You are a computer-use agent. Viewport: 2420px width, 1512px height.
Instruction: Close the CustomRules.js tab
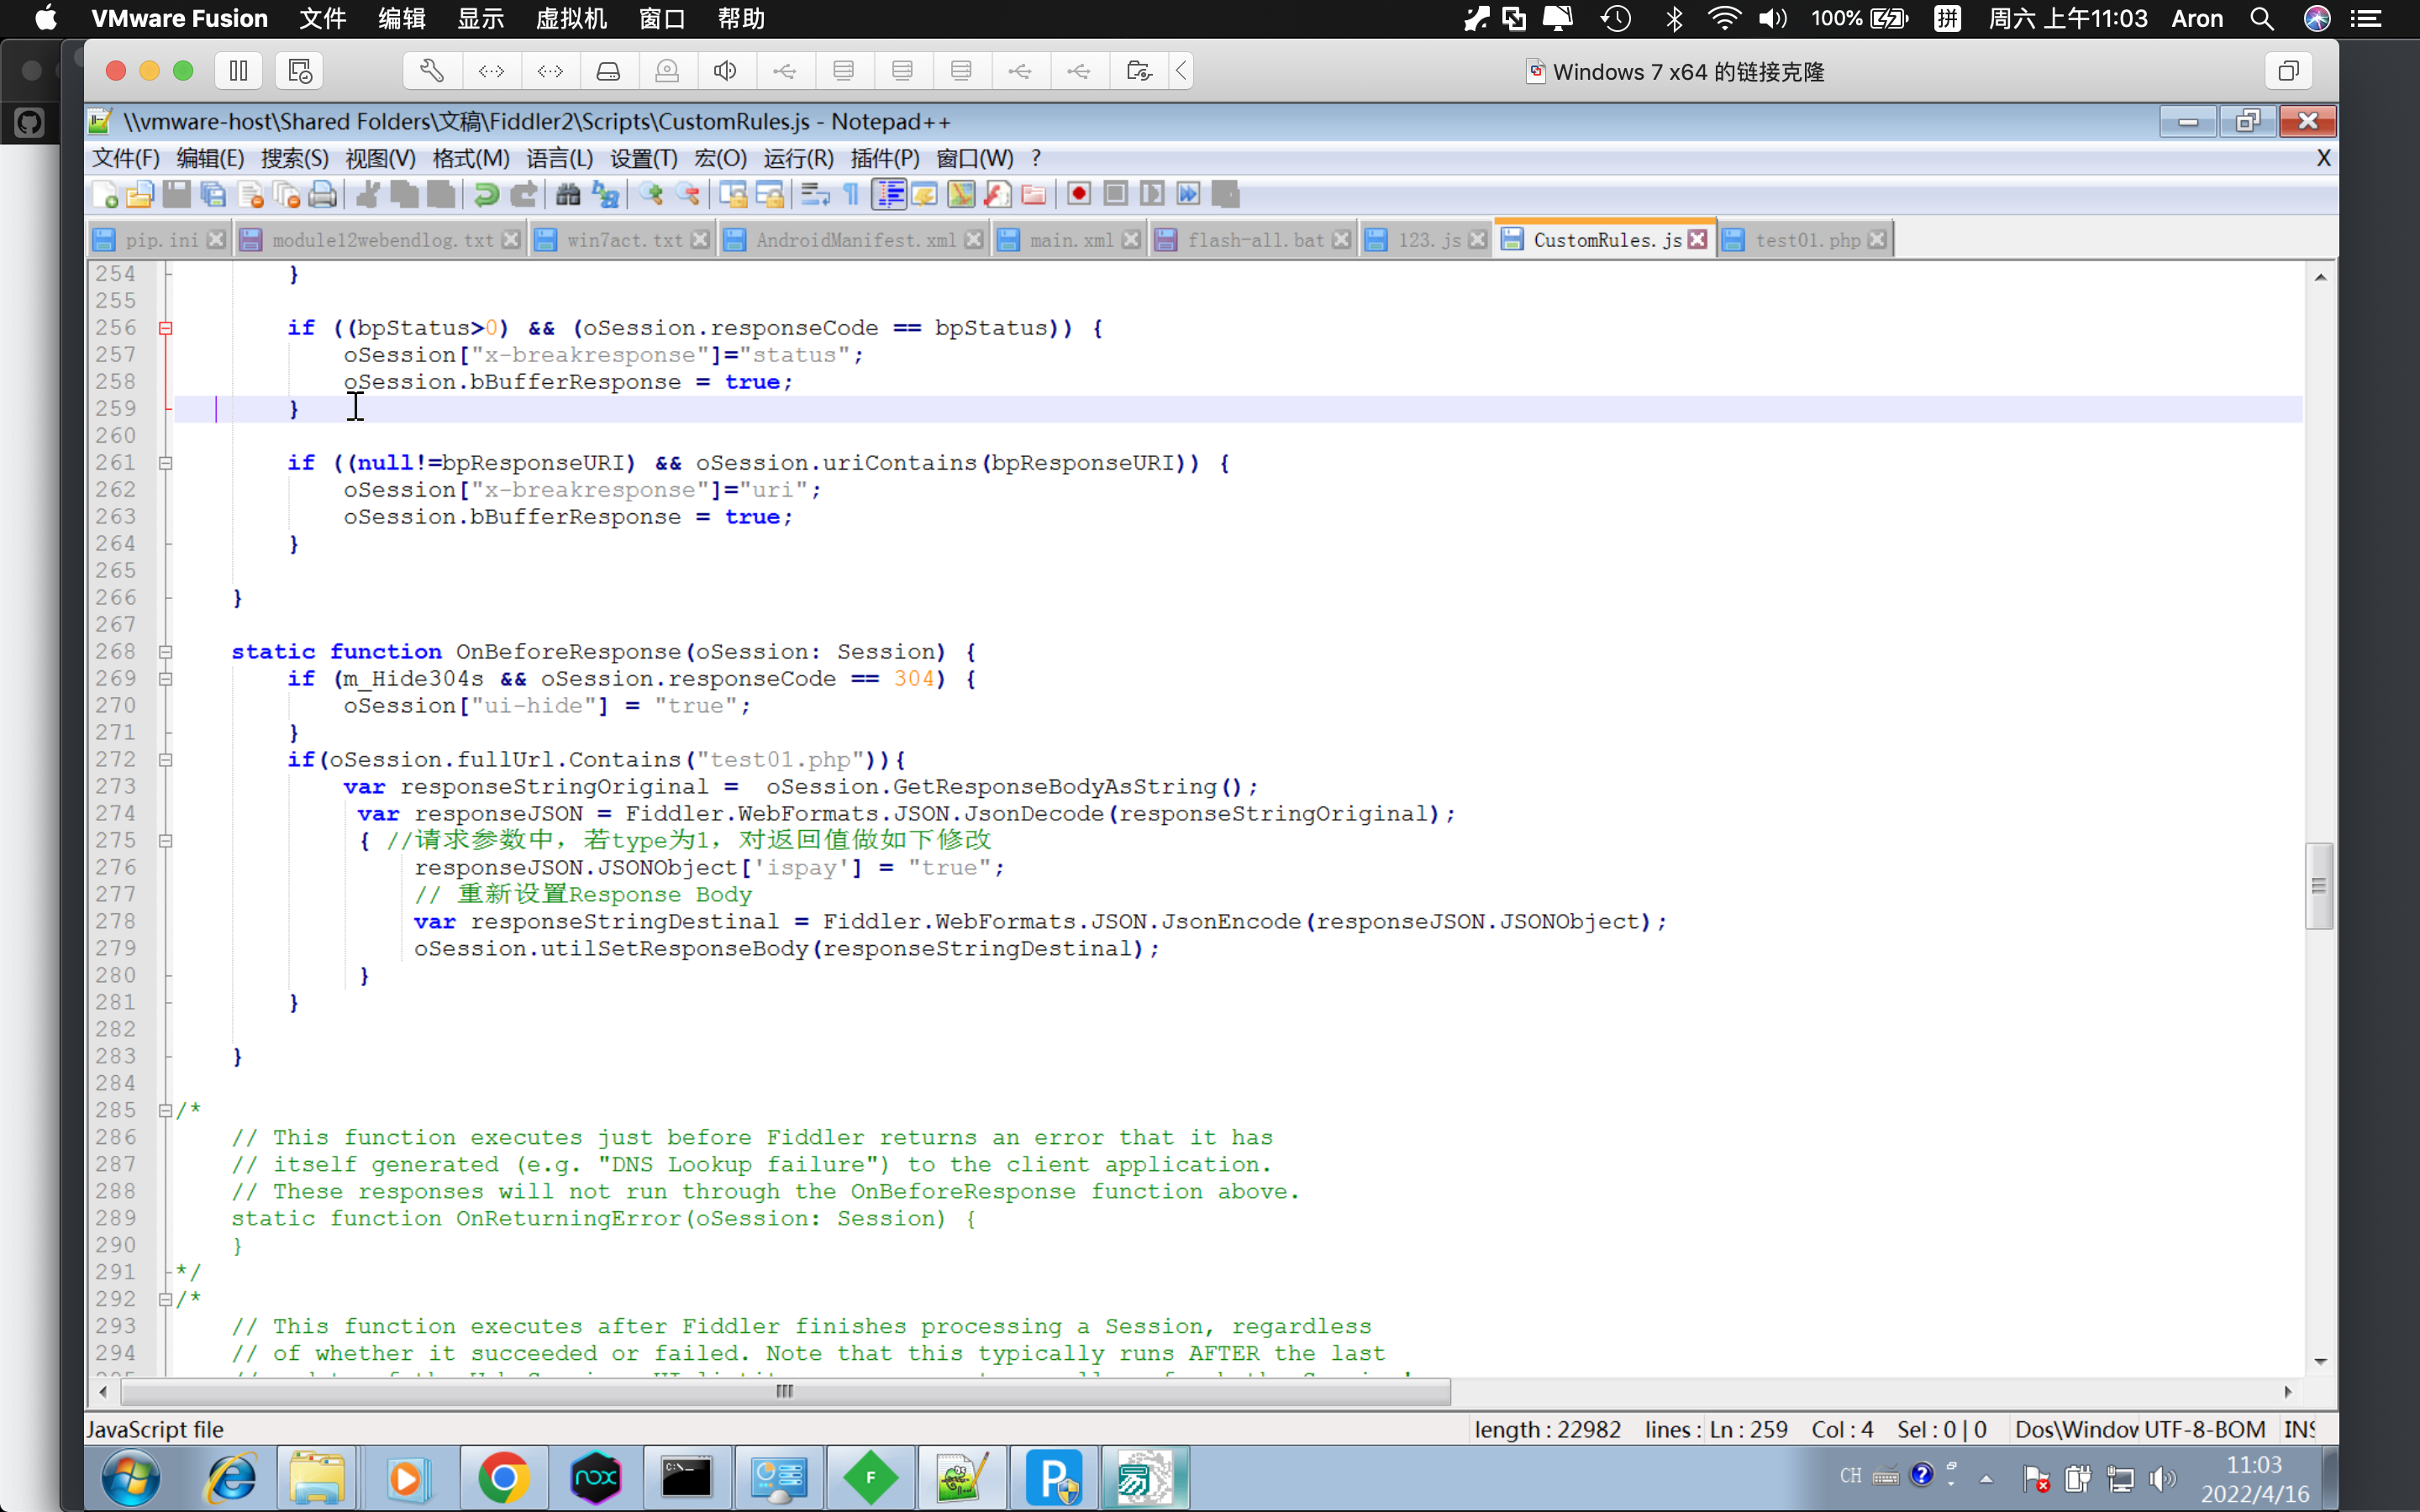1698,239
